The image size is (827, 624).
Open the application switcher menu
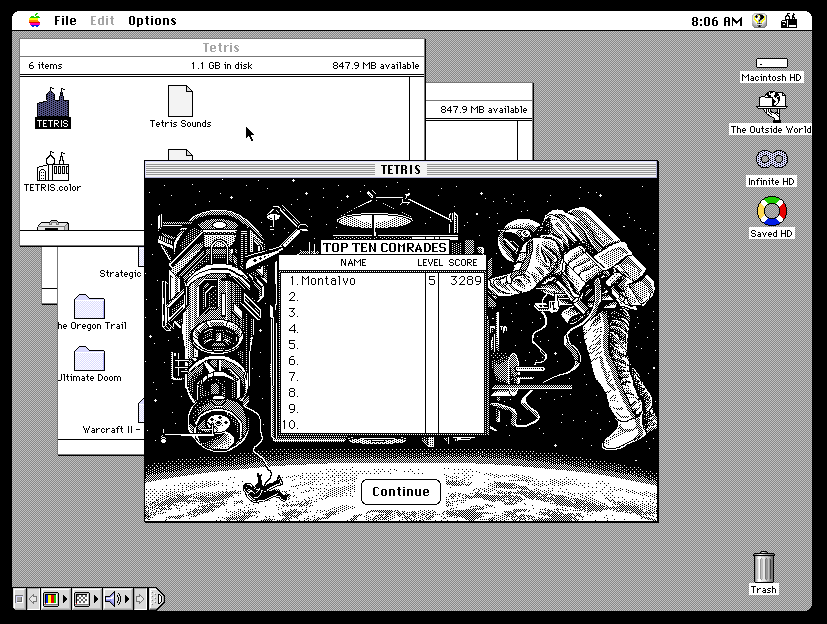[794, 20]
